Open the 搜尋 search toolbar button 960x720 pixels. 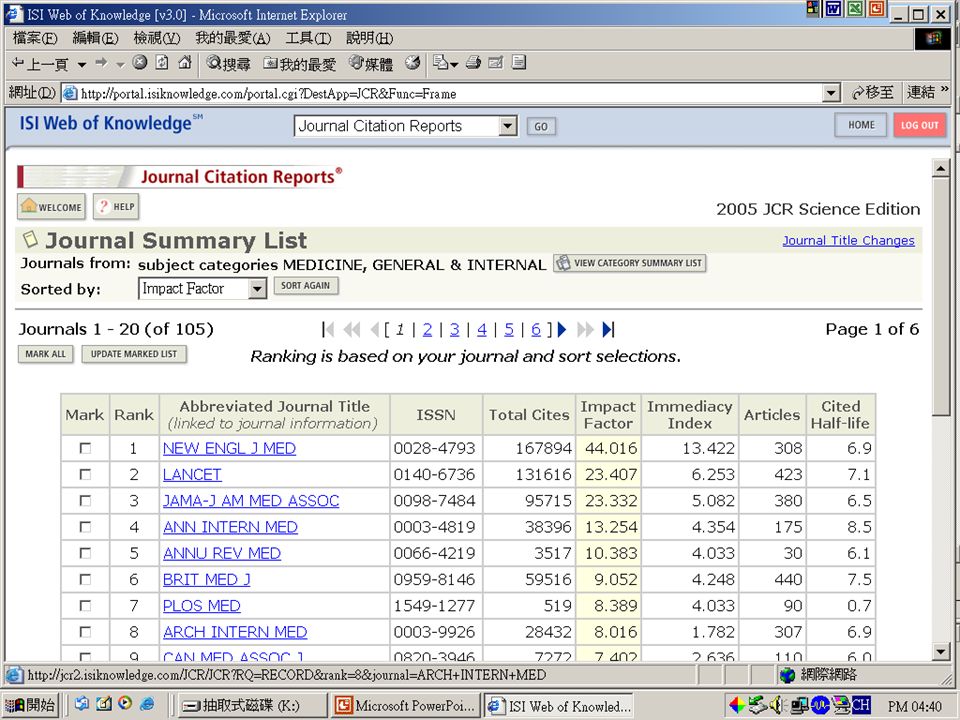click(x=228, y=63)
